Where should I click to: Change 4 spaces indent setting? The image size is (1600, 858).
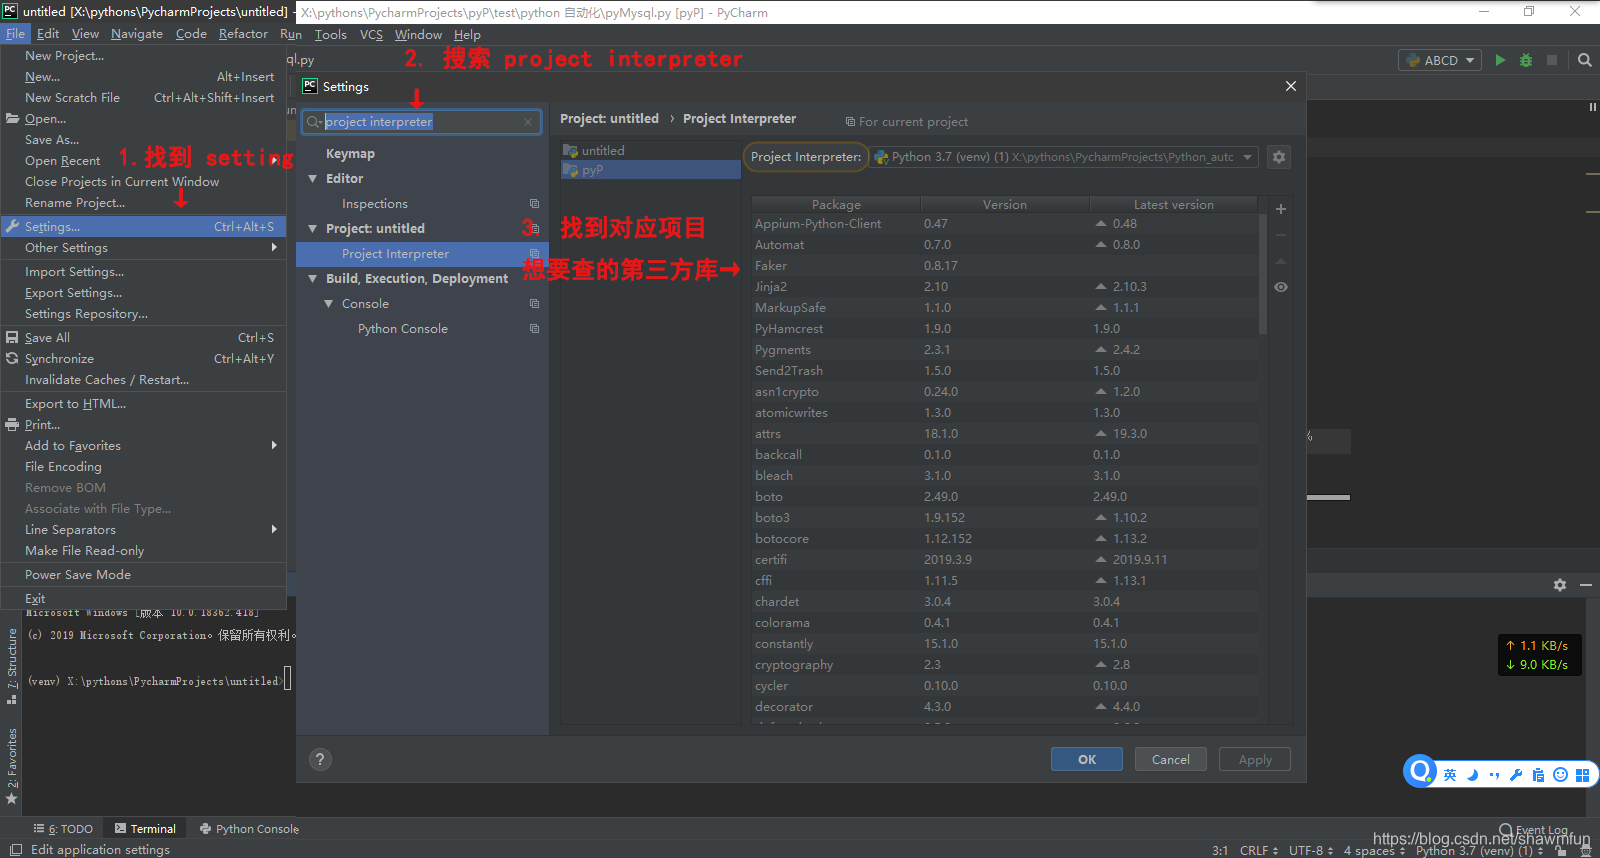[x=1374, y=850]
